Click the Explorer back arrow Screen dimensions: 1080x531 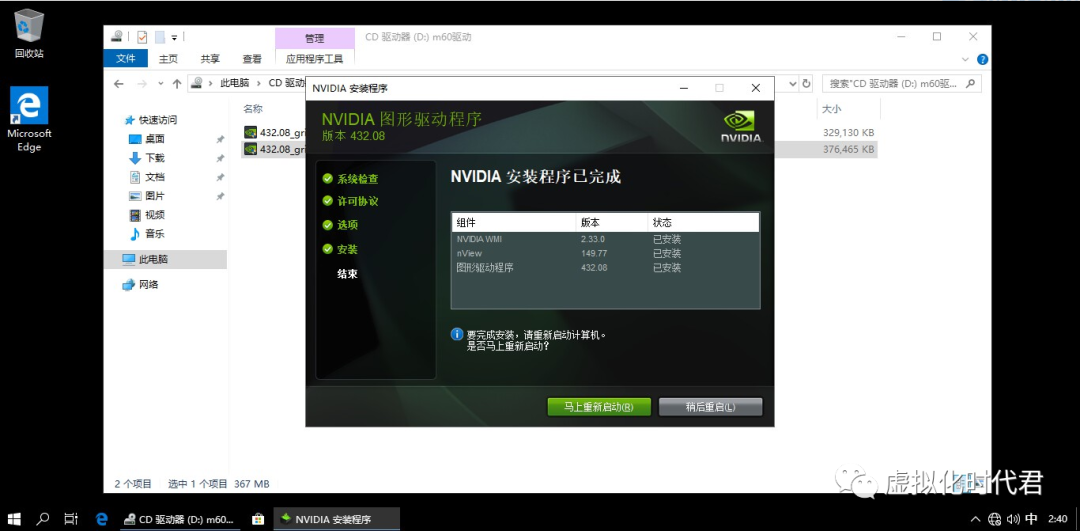pos(118,83)
